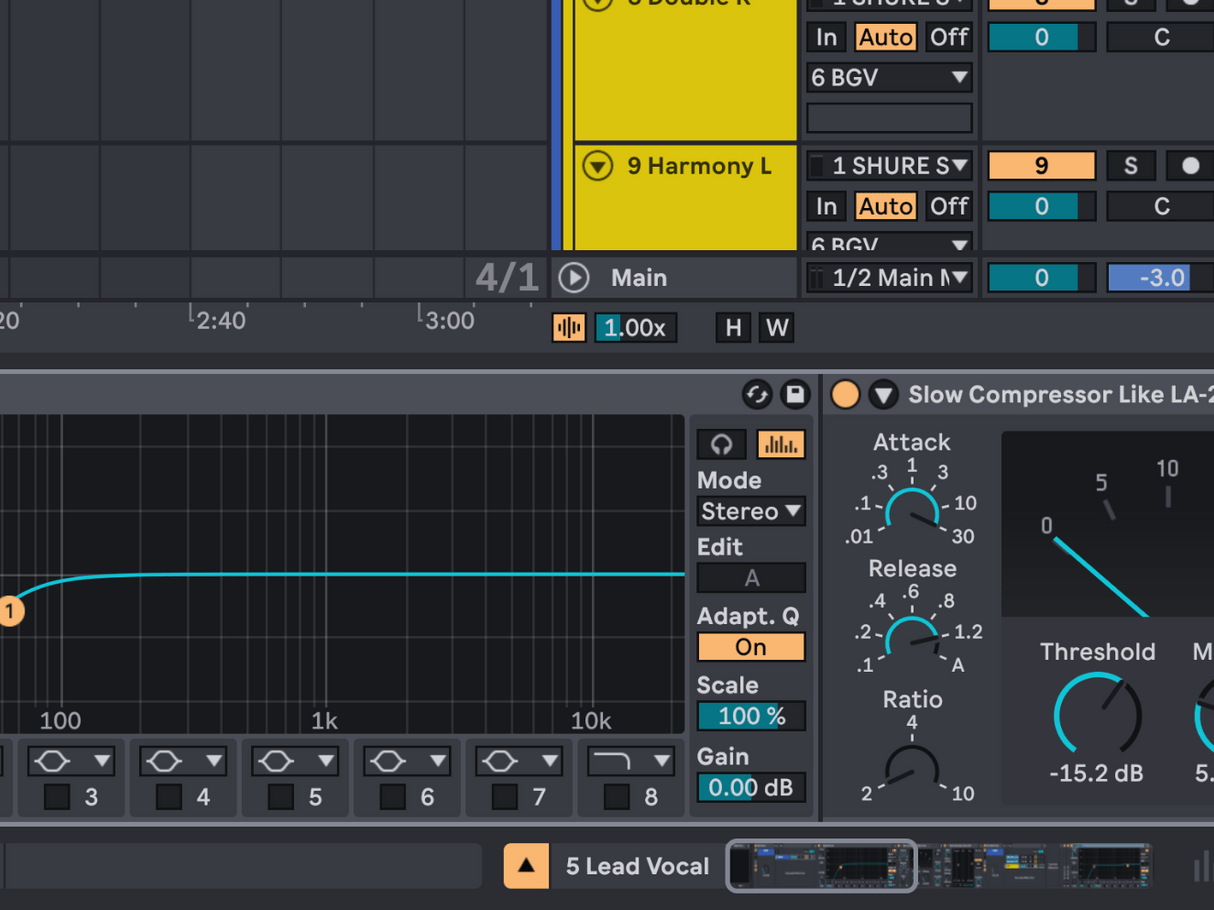Toggle the EQ spectrum analyzer icon
This screenshot has height=910, width=1214.
[780, 444]
